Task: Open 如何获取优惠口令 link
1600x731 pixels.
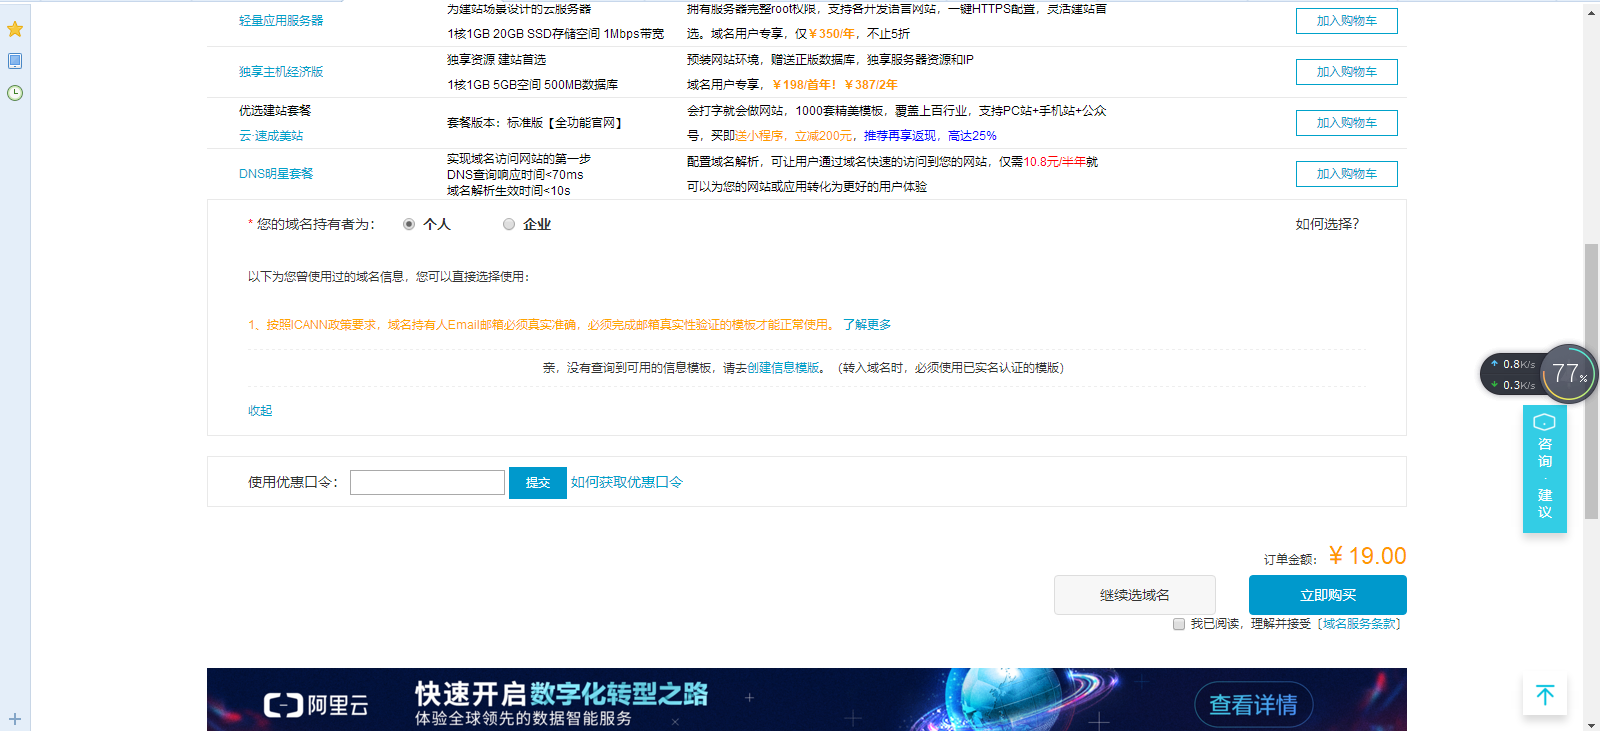Action: (627, 482)
